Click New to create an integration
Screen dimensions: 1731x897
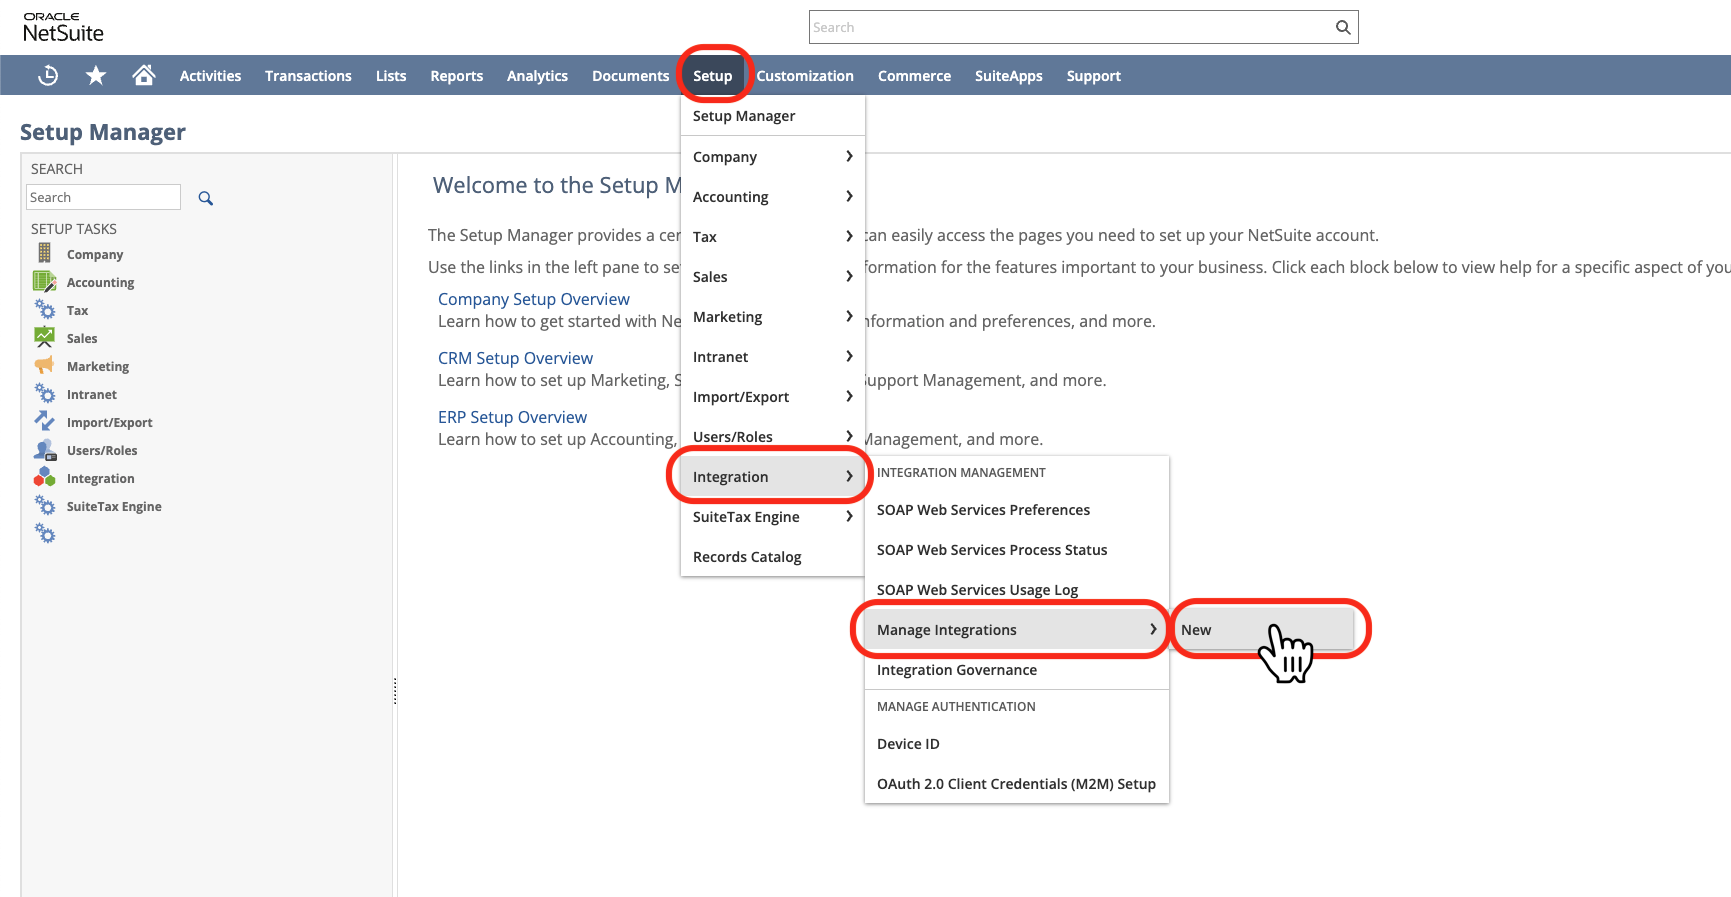tap(1262, 630)
